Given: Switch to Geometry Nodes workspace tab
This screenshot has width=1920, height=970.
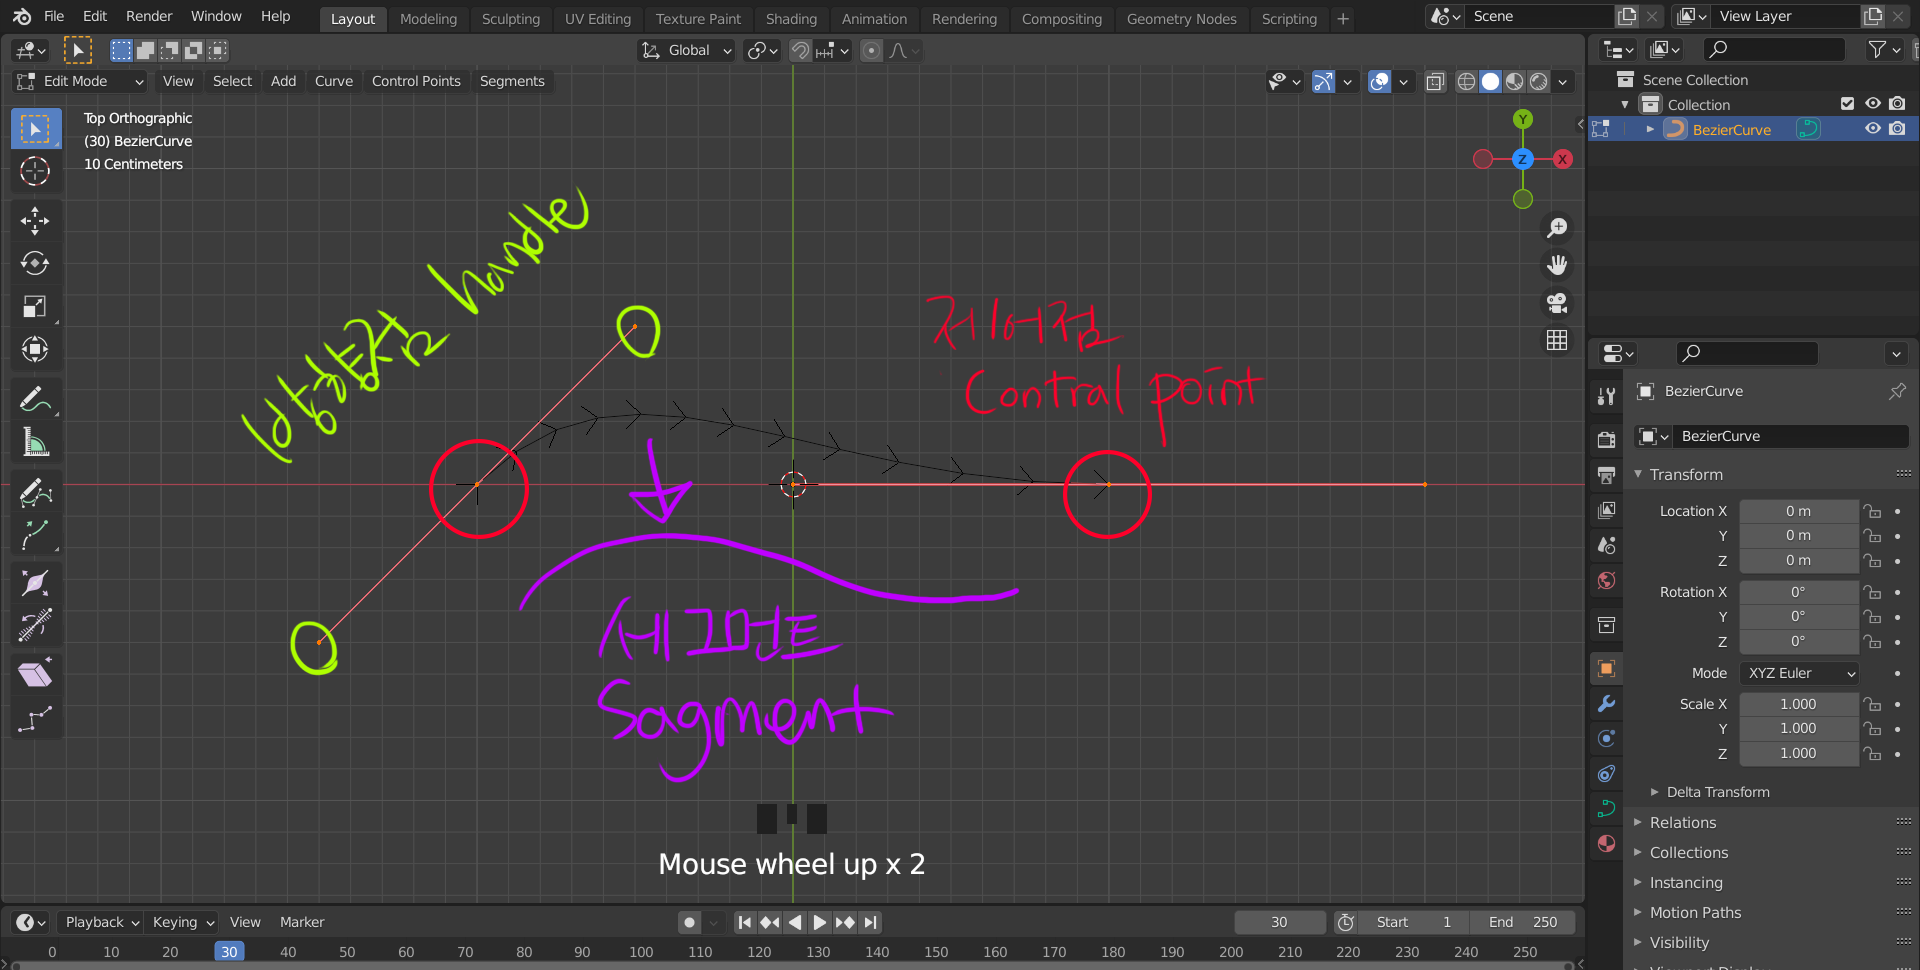Looking at the screenshot, I should pyautogui.click(x=1181, y=18).
